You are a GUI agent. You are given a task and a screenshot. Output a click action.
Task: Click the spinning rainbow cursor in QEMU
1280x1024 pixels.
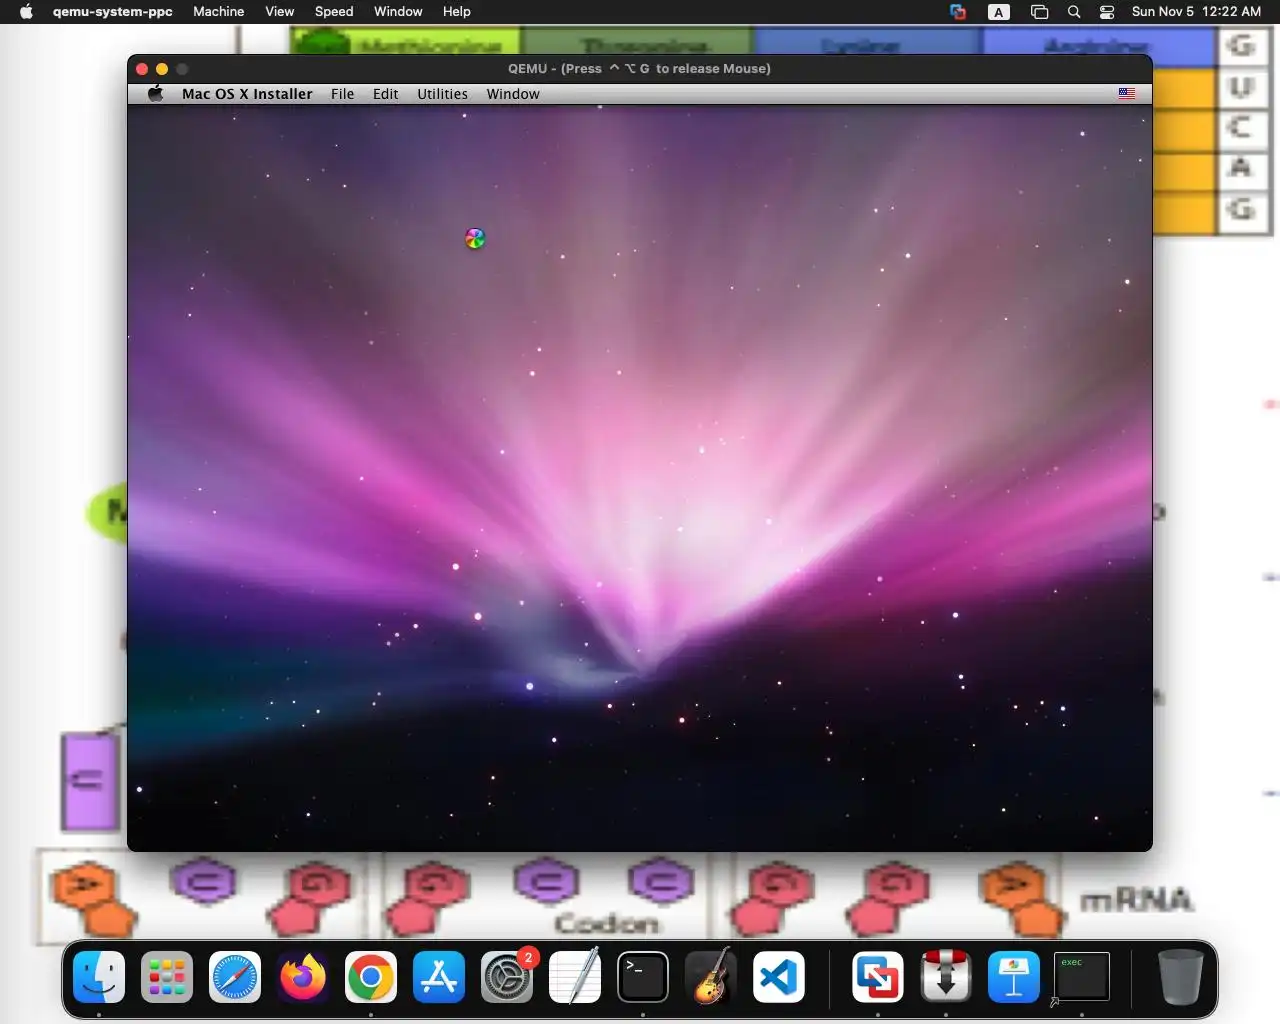(475, 238)
